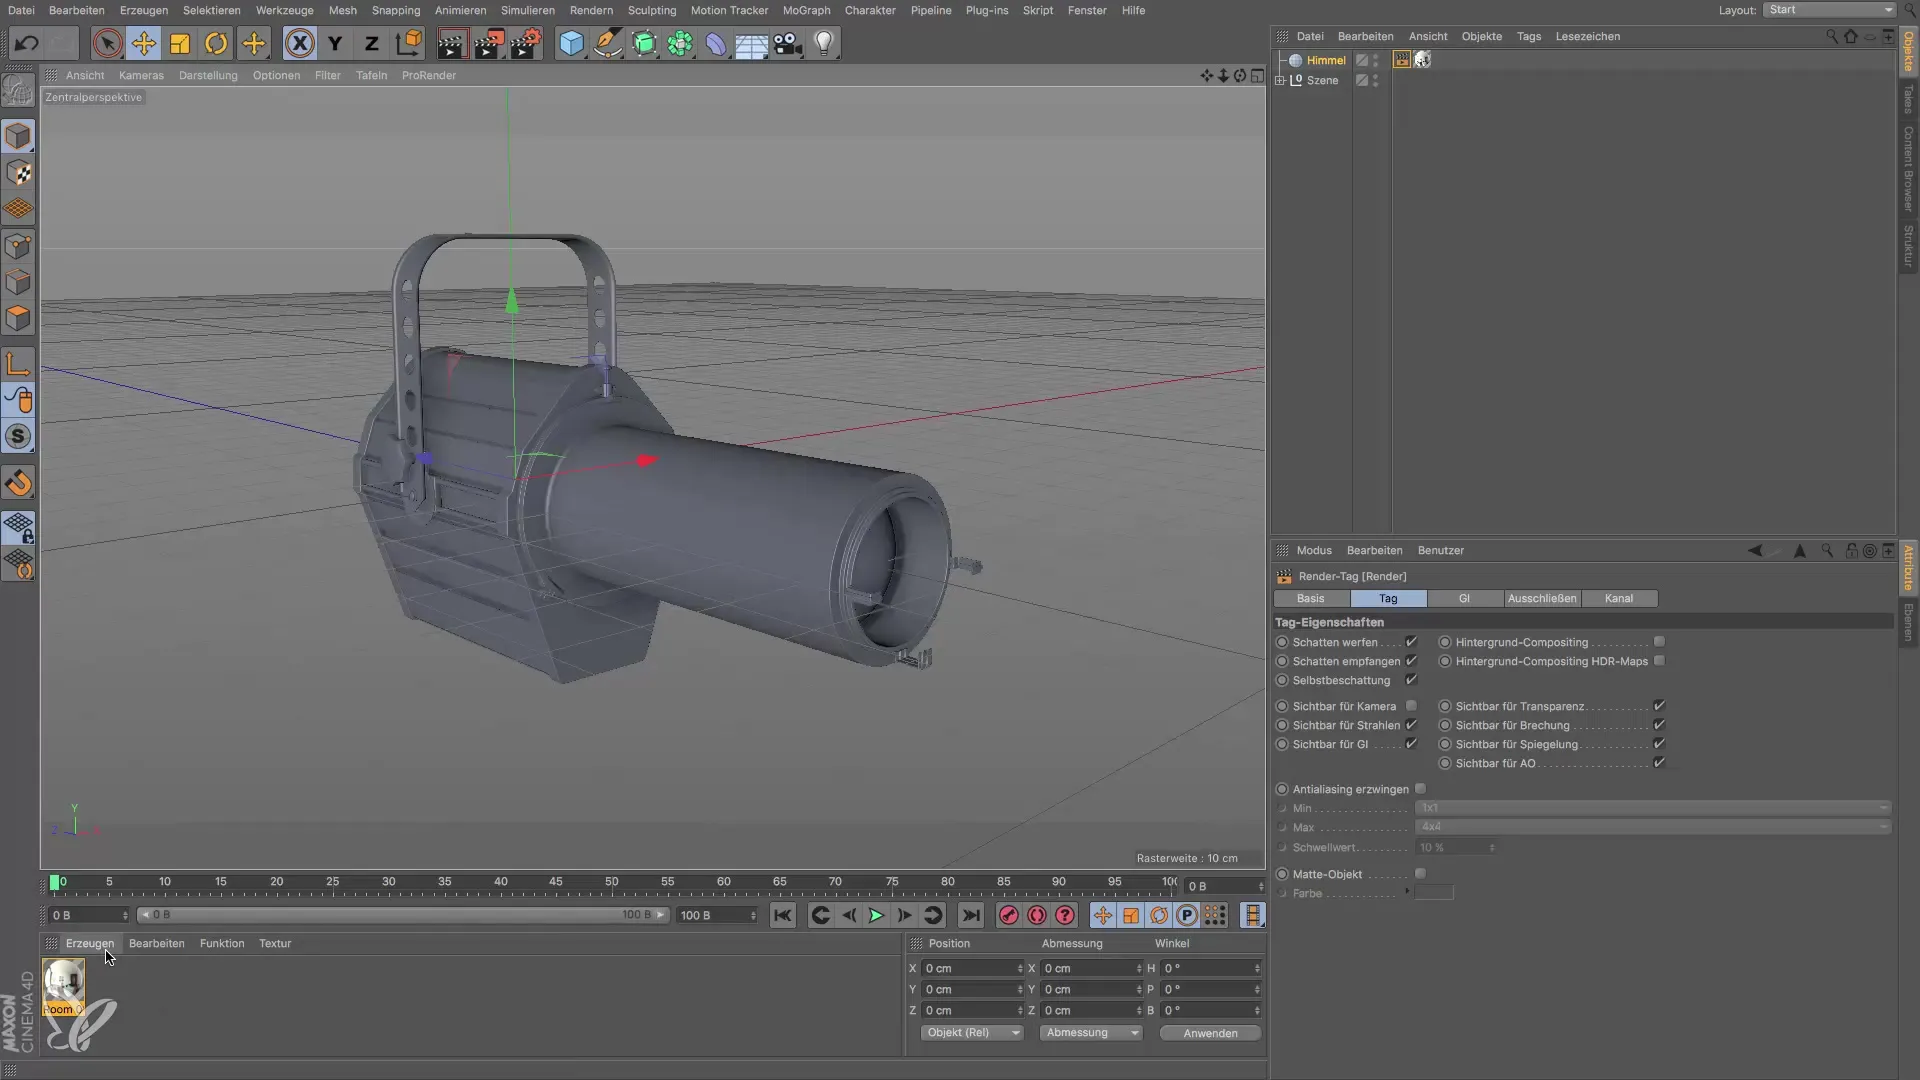
Task: Enable Matte-Objekt checkbox
Action: pos(1420,874)
